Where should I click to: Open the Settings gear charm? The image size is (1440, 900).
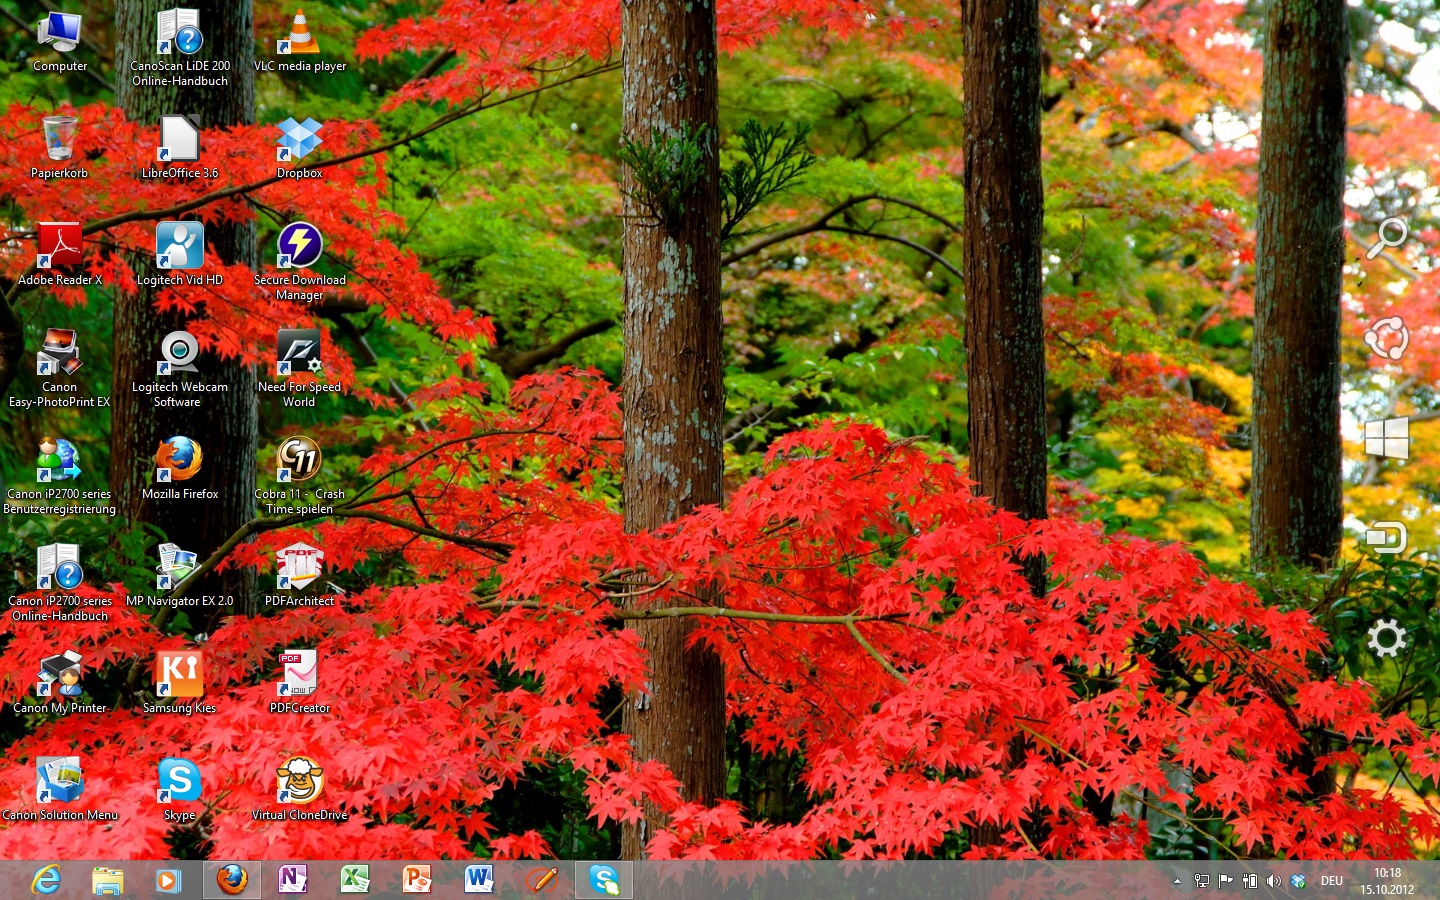tap(1387, 638)
